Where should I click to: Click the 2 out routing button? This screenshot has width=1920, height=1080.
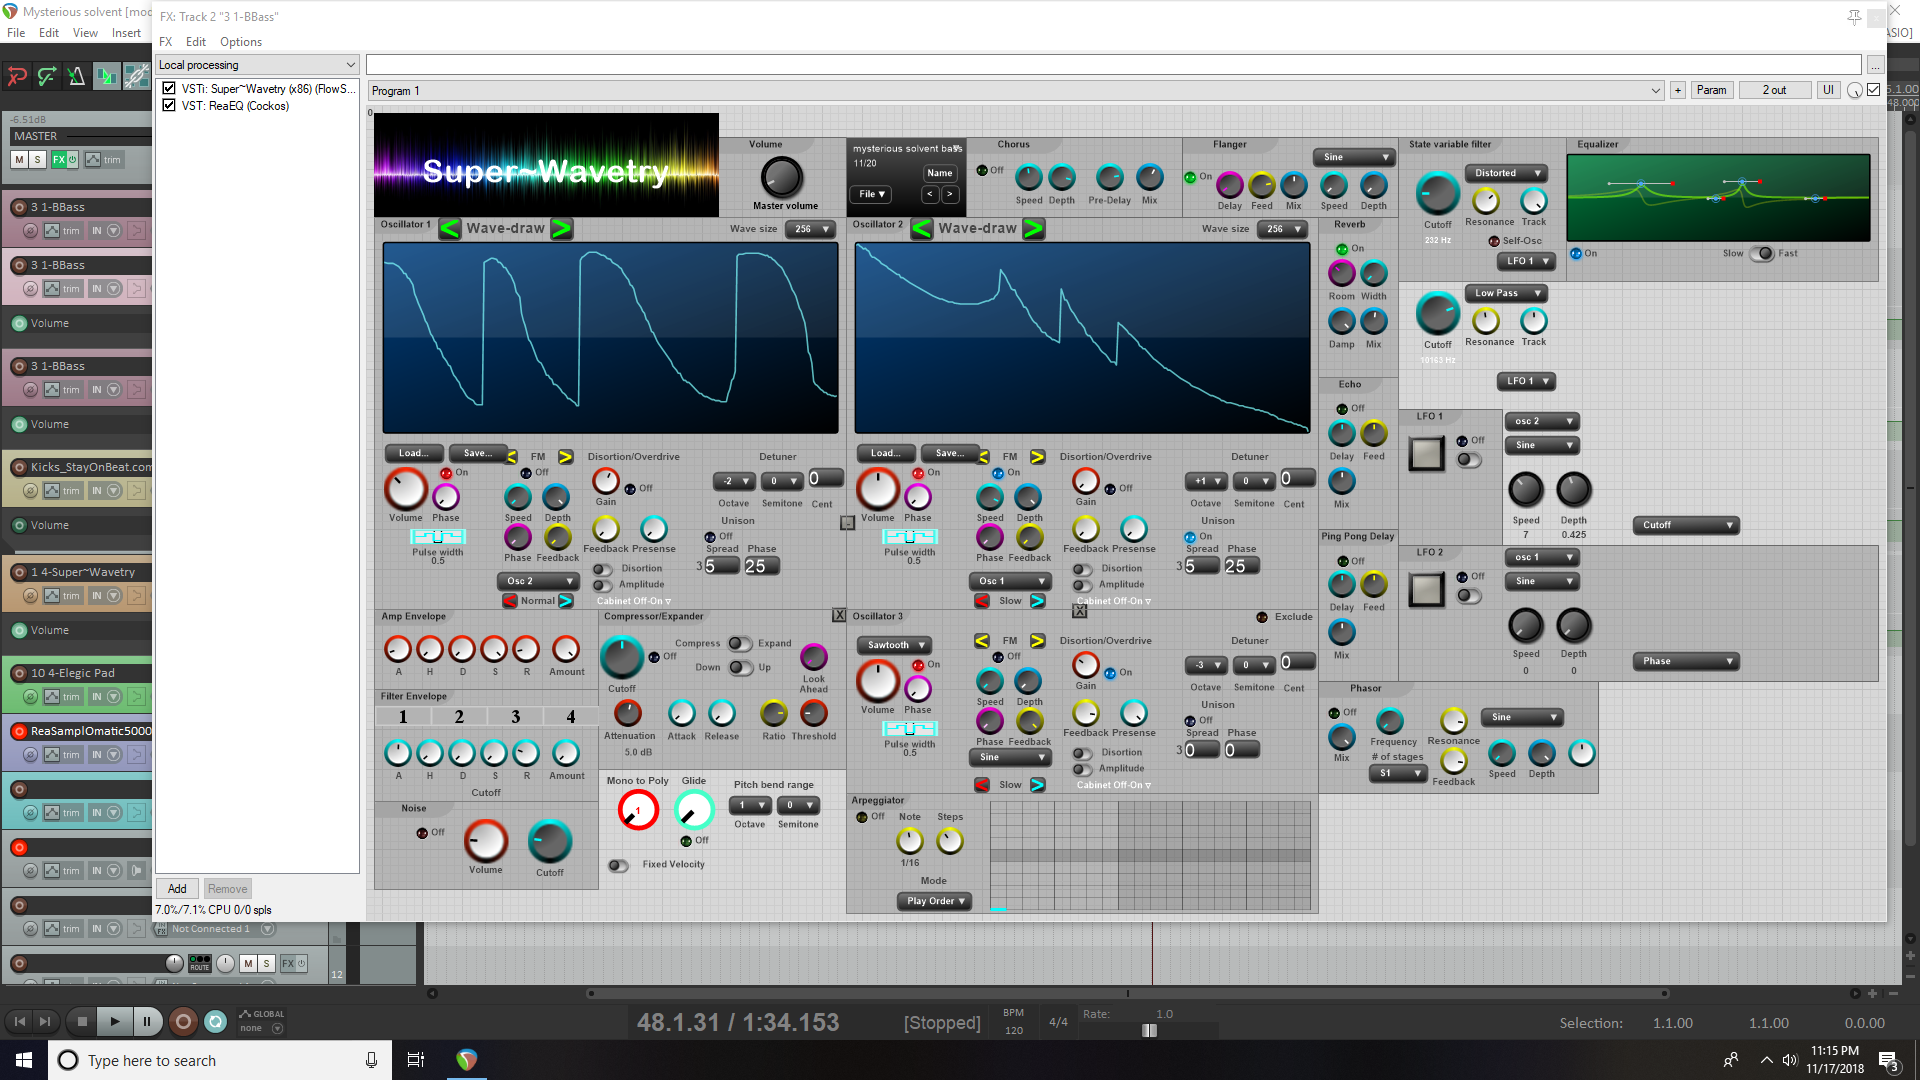tap(1775, 90)
